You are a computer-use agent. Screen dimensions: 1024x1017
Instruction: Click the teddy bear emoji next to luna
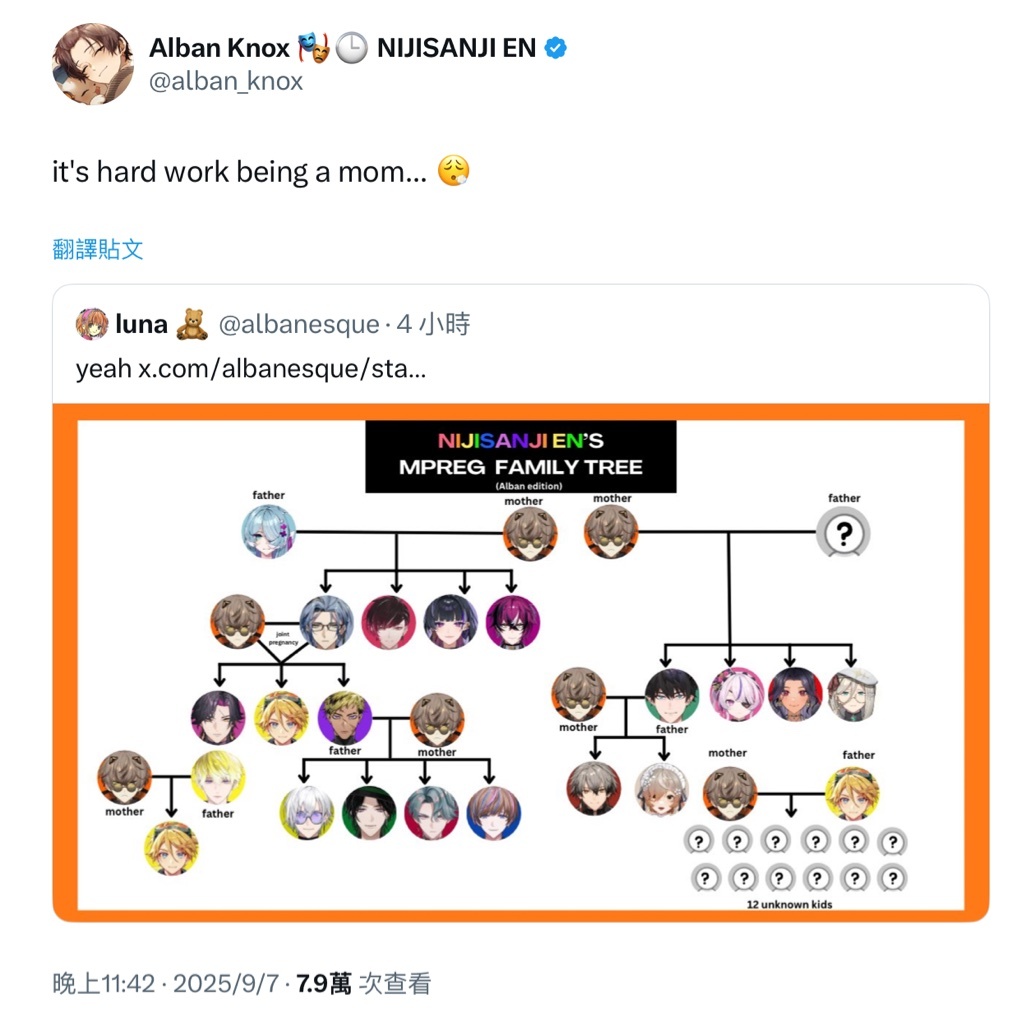click(193, 324)
